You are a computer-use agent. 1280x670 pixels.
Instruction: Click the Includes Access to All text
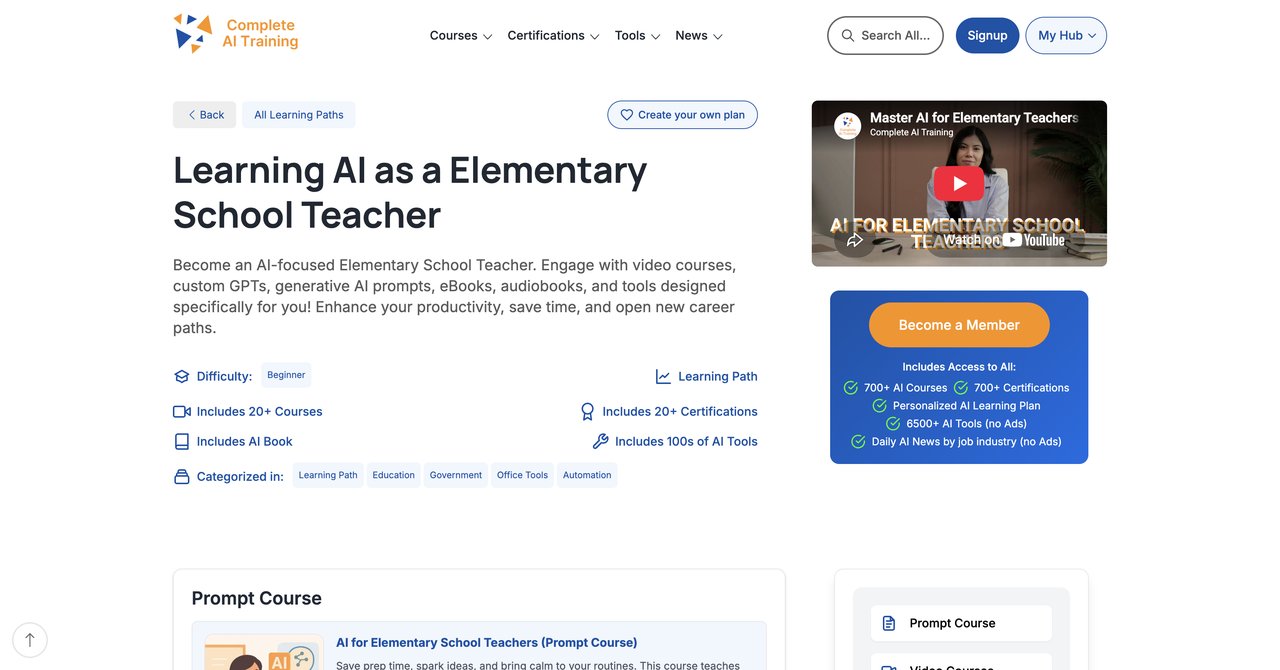[x=959, y=367]
